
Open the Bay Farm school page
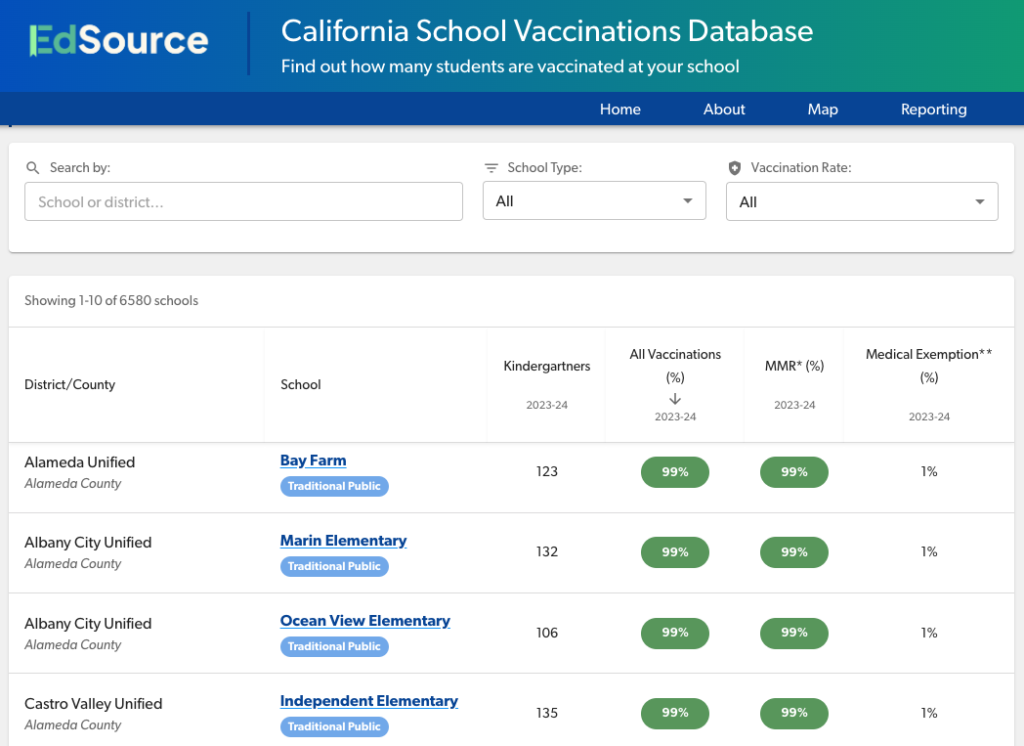313,460
